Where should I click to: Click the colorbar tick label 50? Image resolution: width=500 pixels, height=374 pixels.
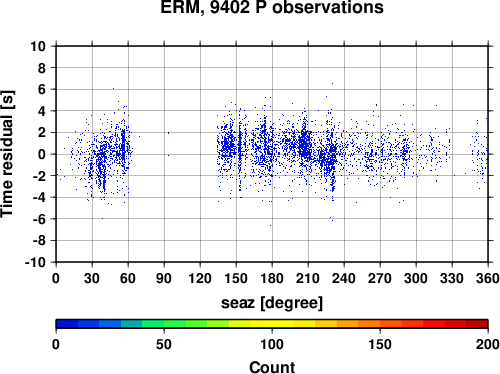click(164, 344)
